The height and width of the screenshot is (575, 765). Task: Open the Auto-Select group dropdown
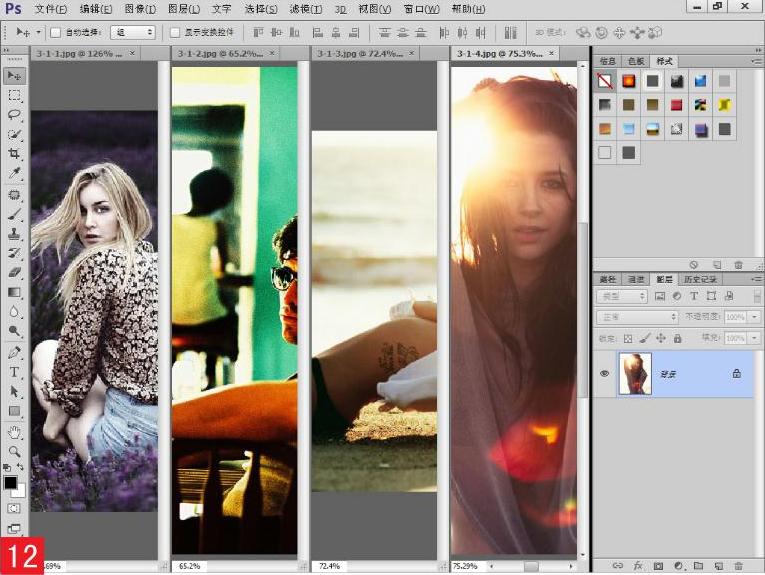tap(133, 33)
